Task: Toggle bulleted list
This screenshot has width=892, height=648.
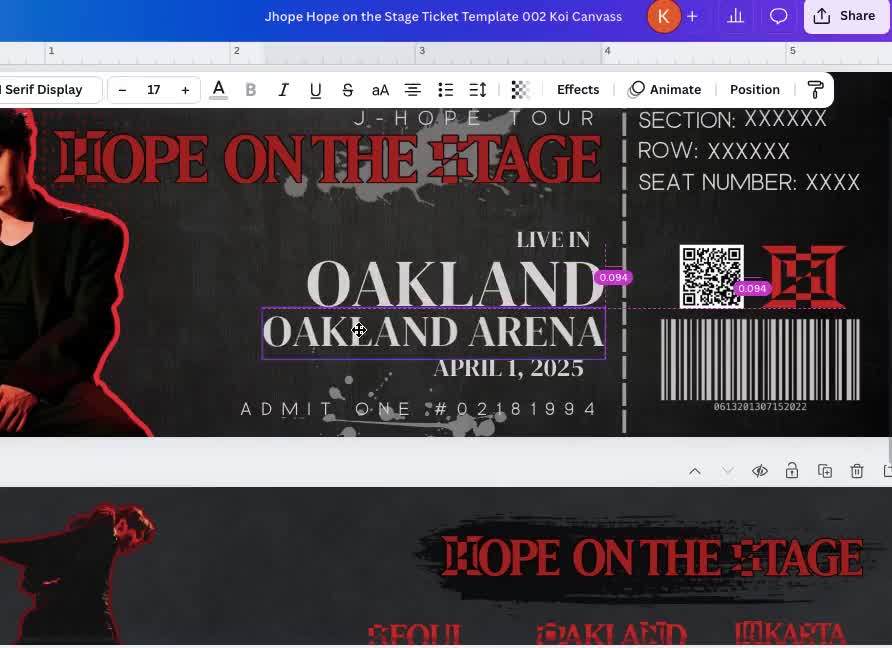Action: 445,90
